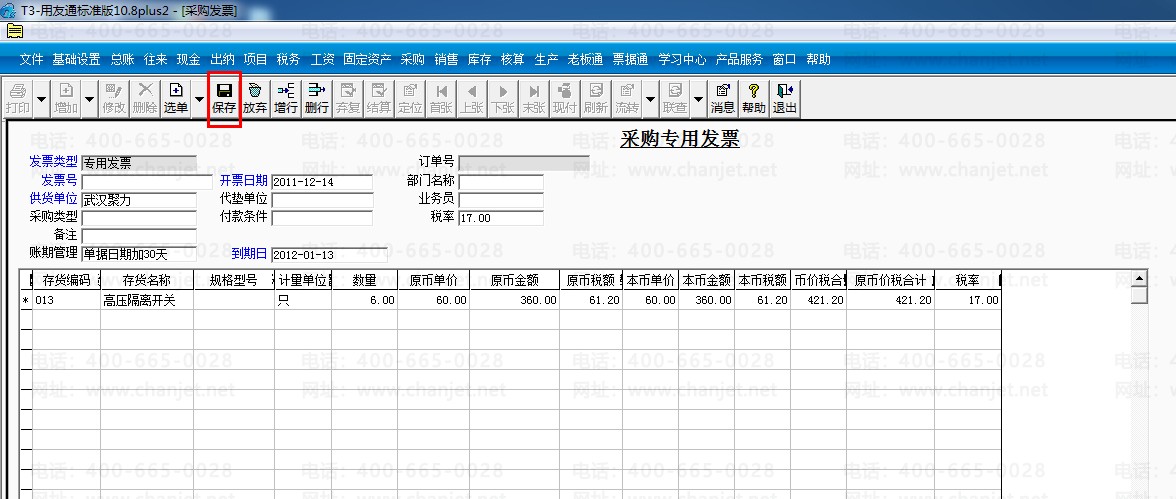Click the 结算 settlement toolbar icon
Viewport: 1176px width, 499px height.
click(x=379, y=98)
